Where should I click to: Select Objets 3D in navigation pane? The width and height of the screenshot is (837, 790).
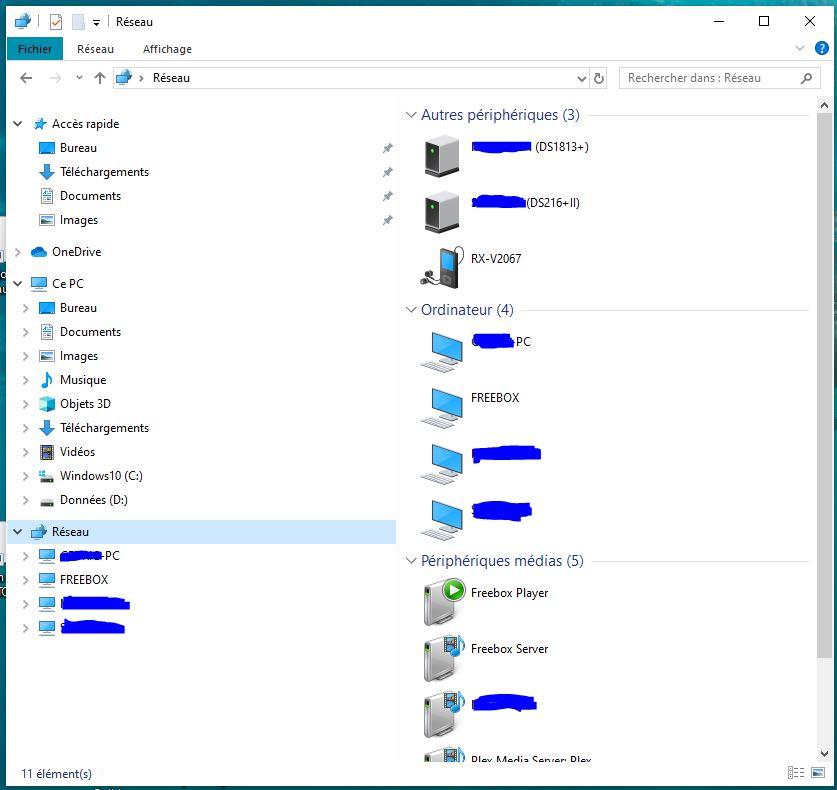click(85, 404)
